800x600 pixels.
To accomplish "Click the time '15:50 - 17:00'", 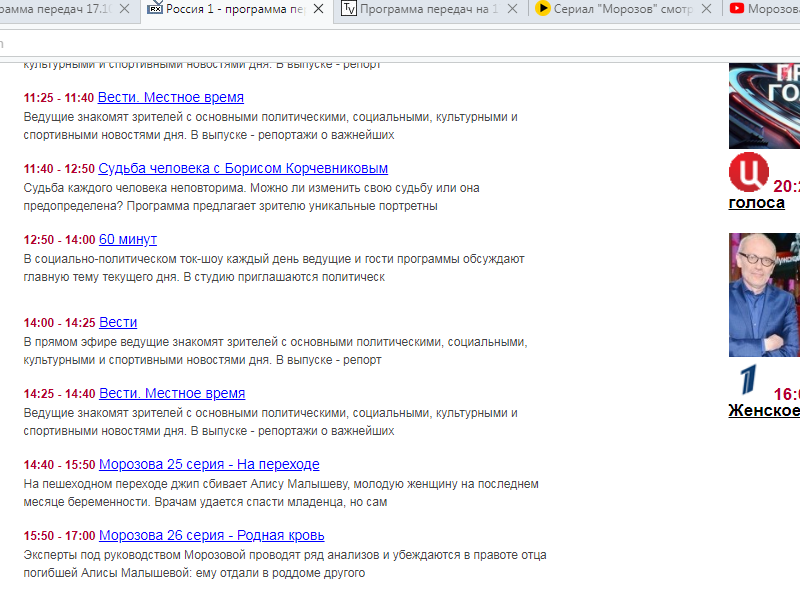I will pyautogui.click(x=60, y=535).
